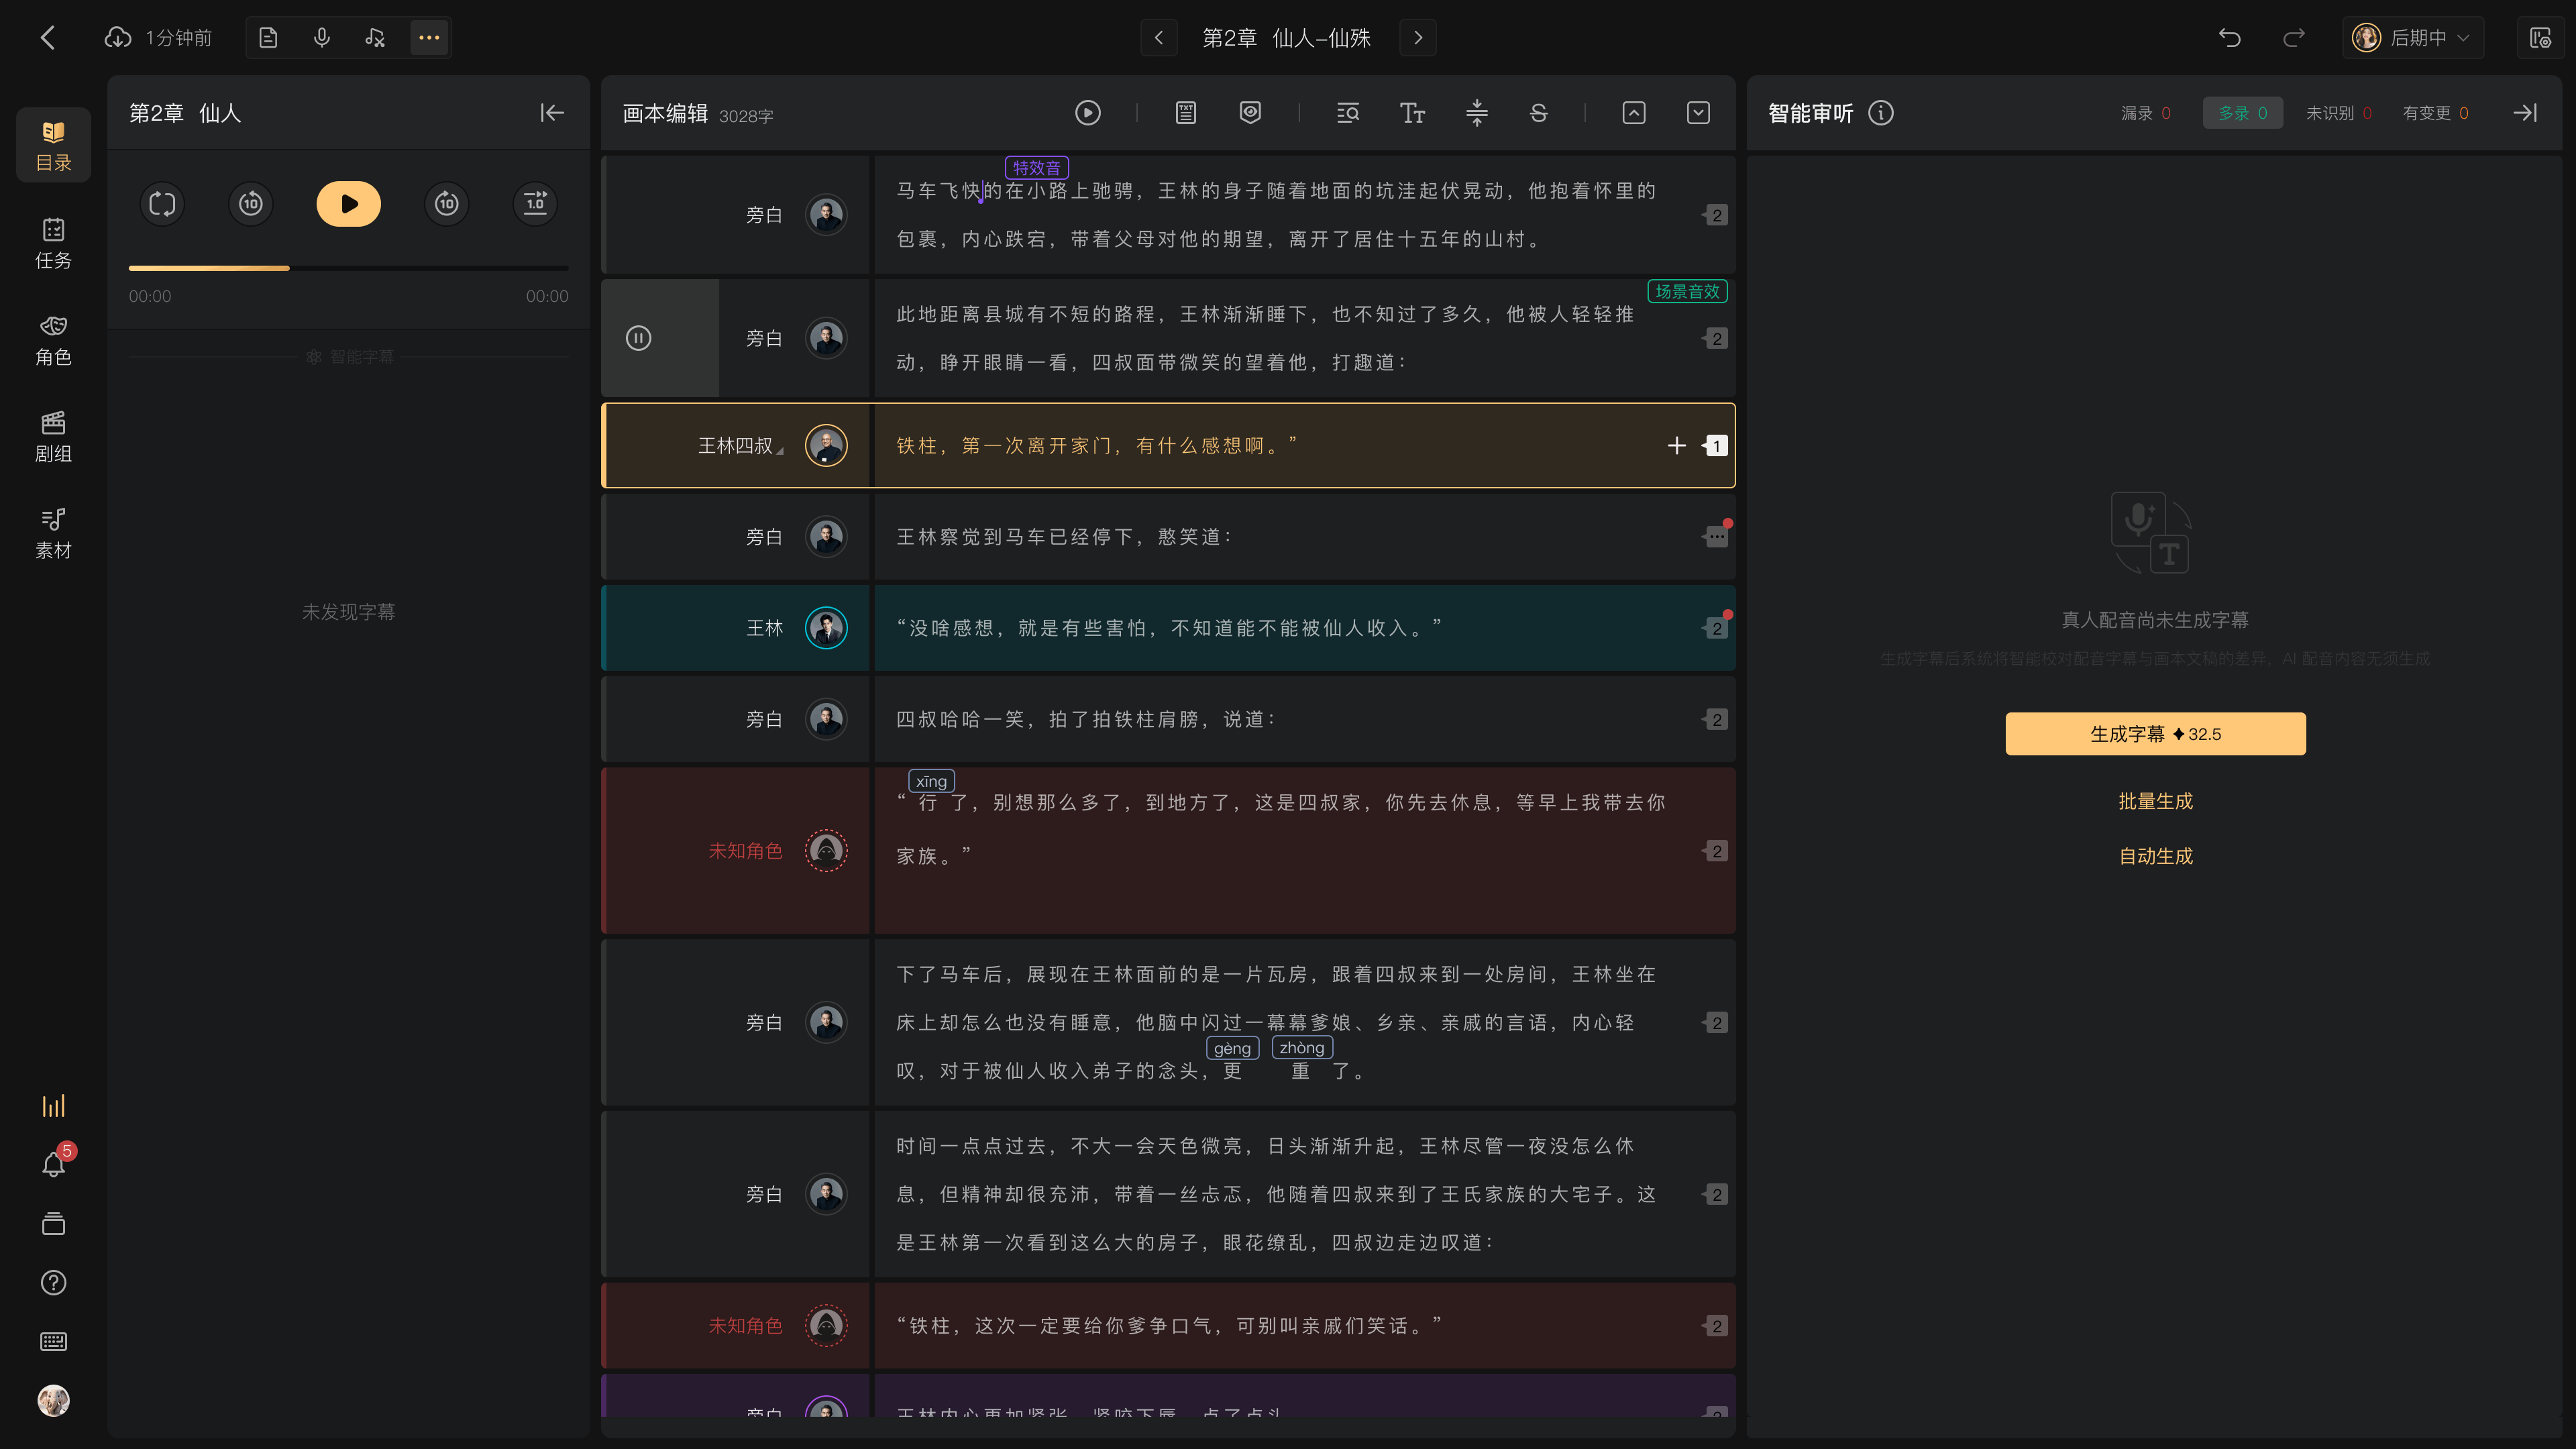
Task: Toggle loop playback button
Action: click(162, 204)
